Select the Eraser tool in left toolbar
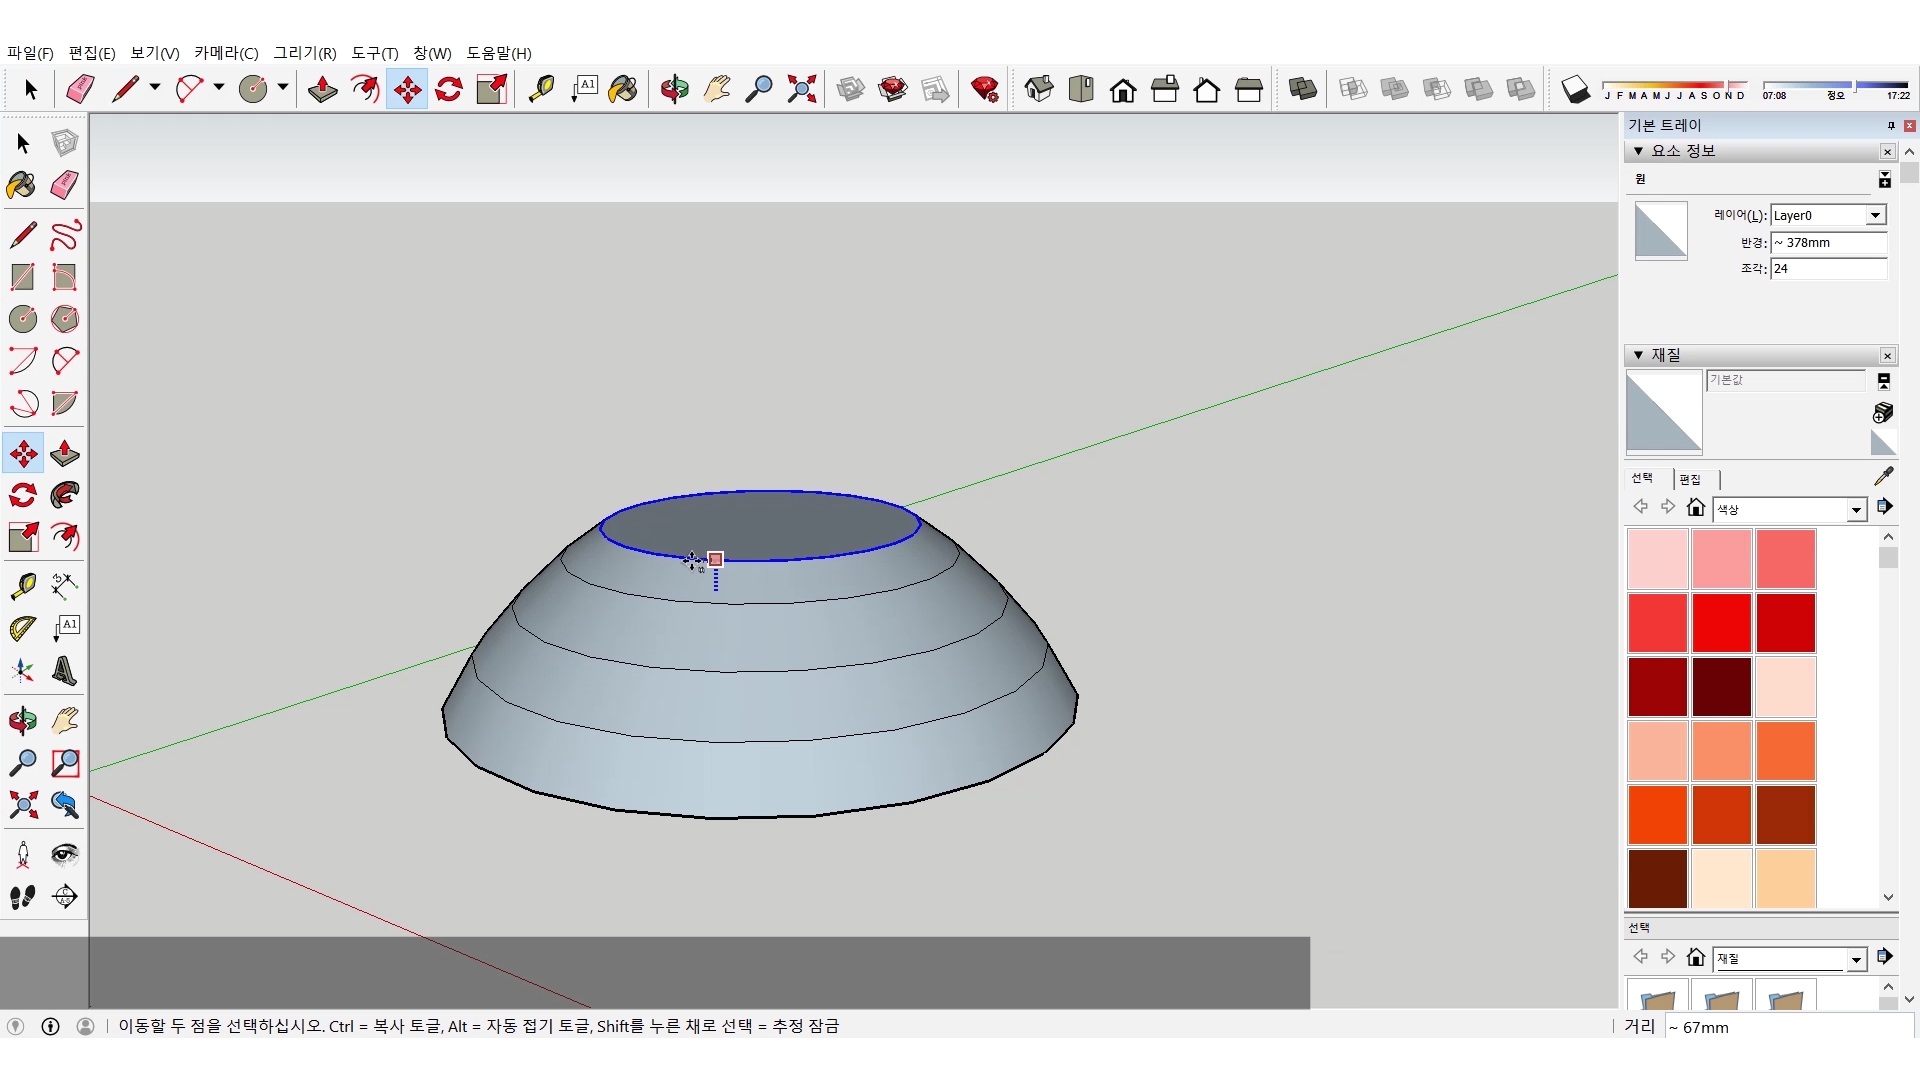 point(65,185)
